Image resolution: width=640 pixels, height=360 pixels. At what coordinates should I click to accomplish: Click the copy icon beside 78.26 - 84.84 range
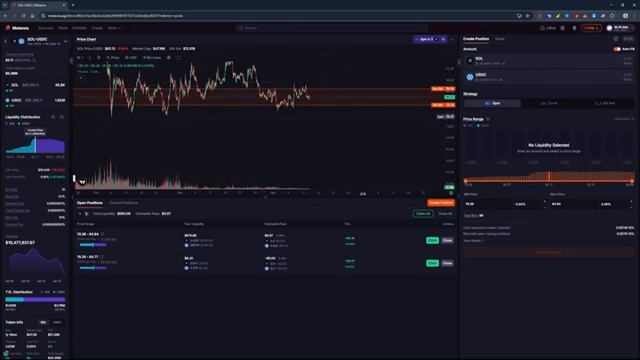click(x=102, y=234)
